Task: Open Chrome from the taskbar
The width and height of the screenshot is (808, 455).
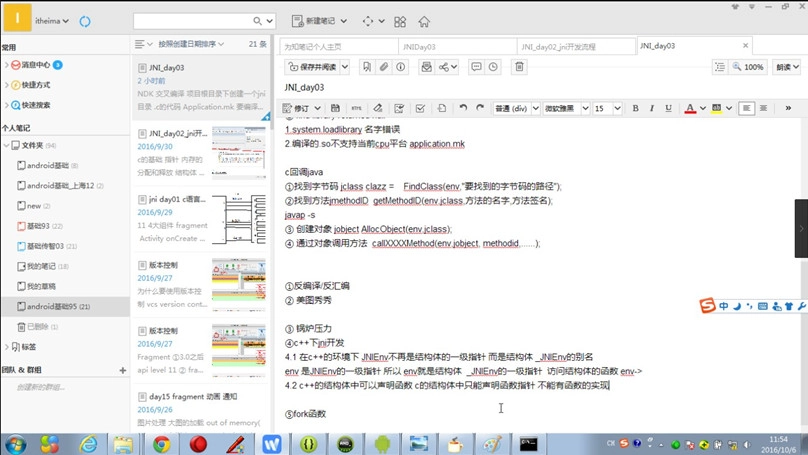Action: tap(161, 444)
